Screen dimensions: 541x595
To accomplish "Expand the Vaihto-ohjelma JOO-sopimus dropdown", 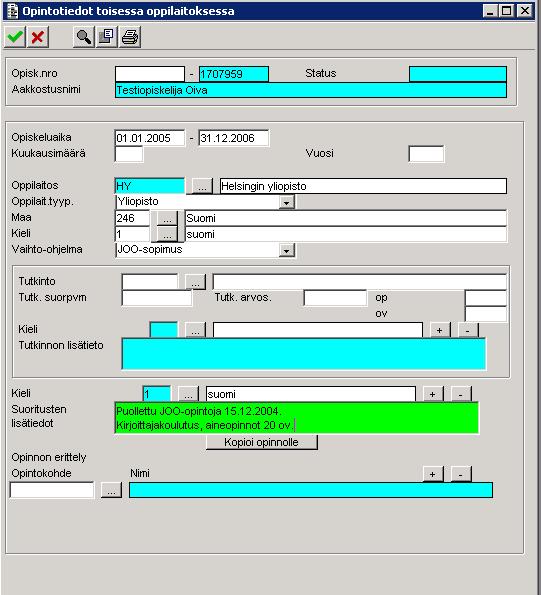I will 287,250.
